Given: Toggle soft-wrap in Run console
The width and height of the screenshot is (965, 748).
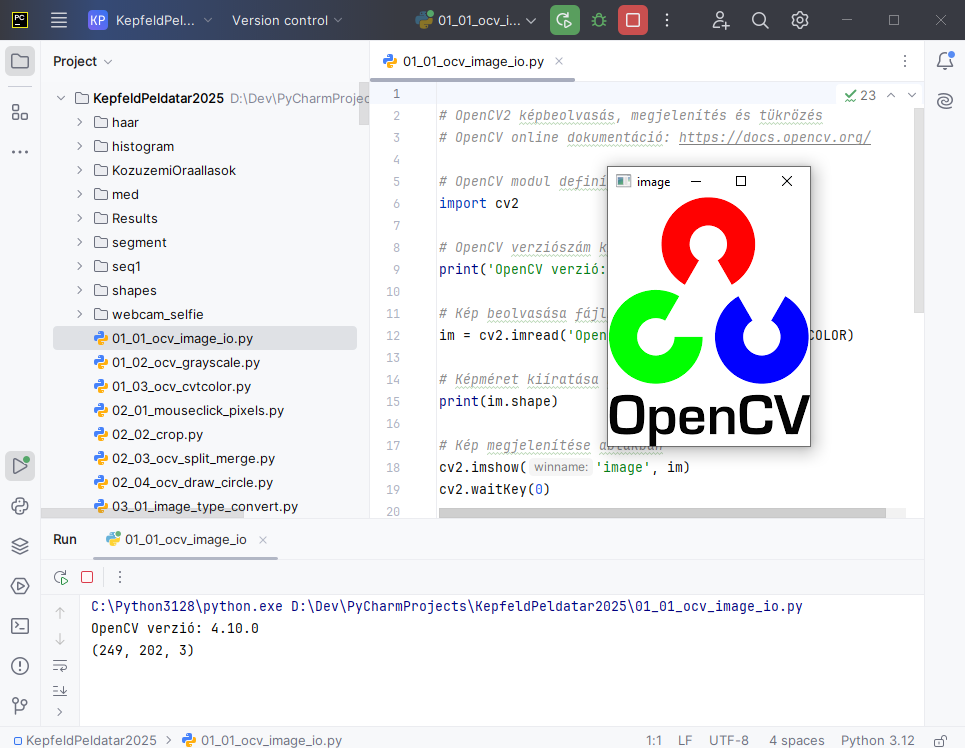Looking at the screenshot, I should (60, 666).
